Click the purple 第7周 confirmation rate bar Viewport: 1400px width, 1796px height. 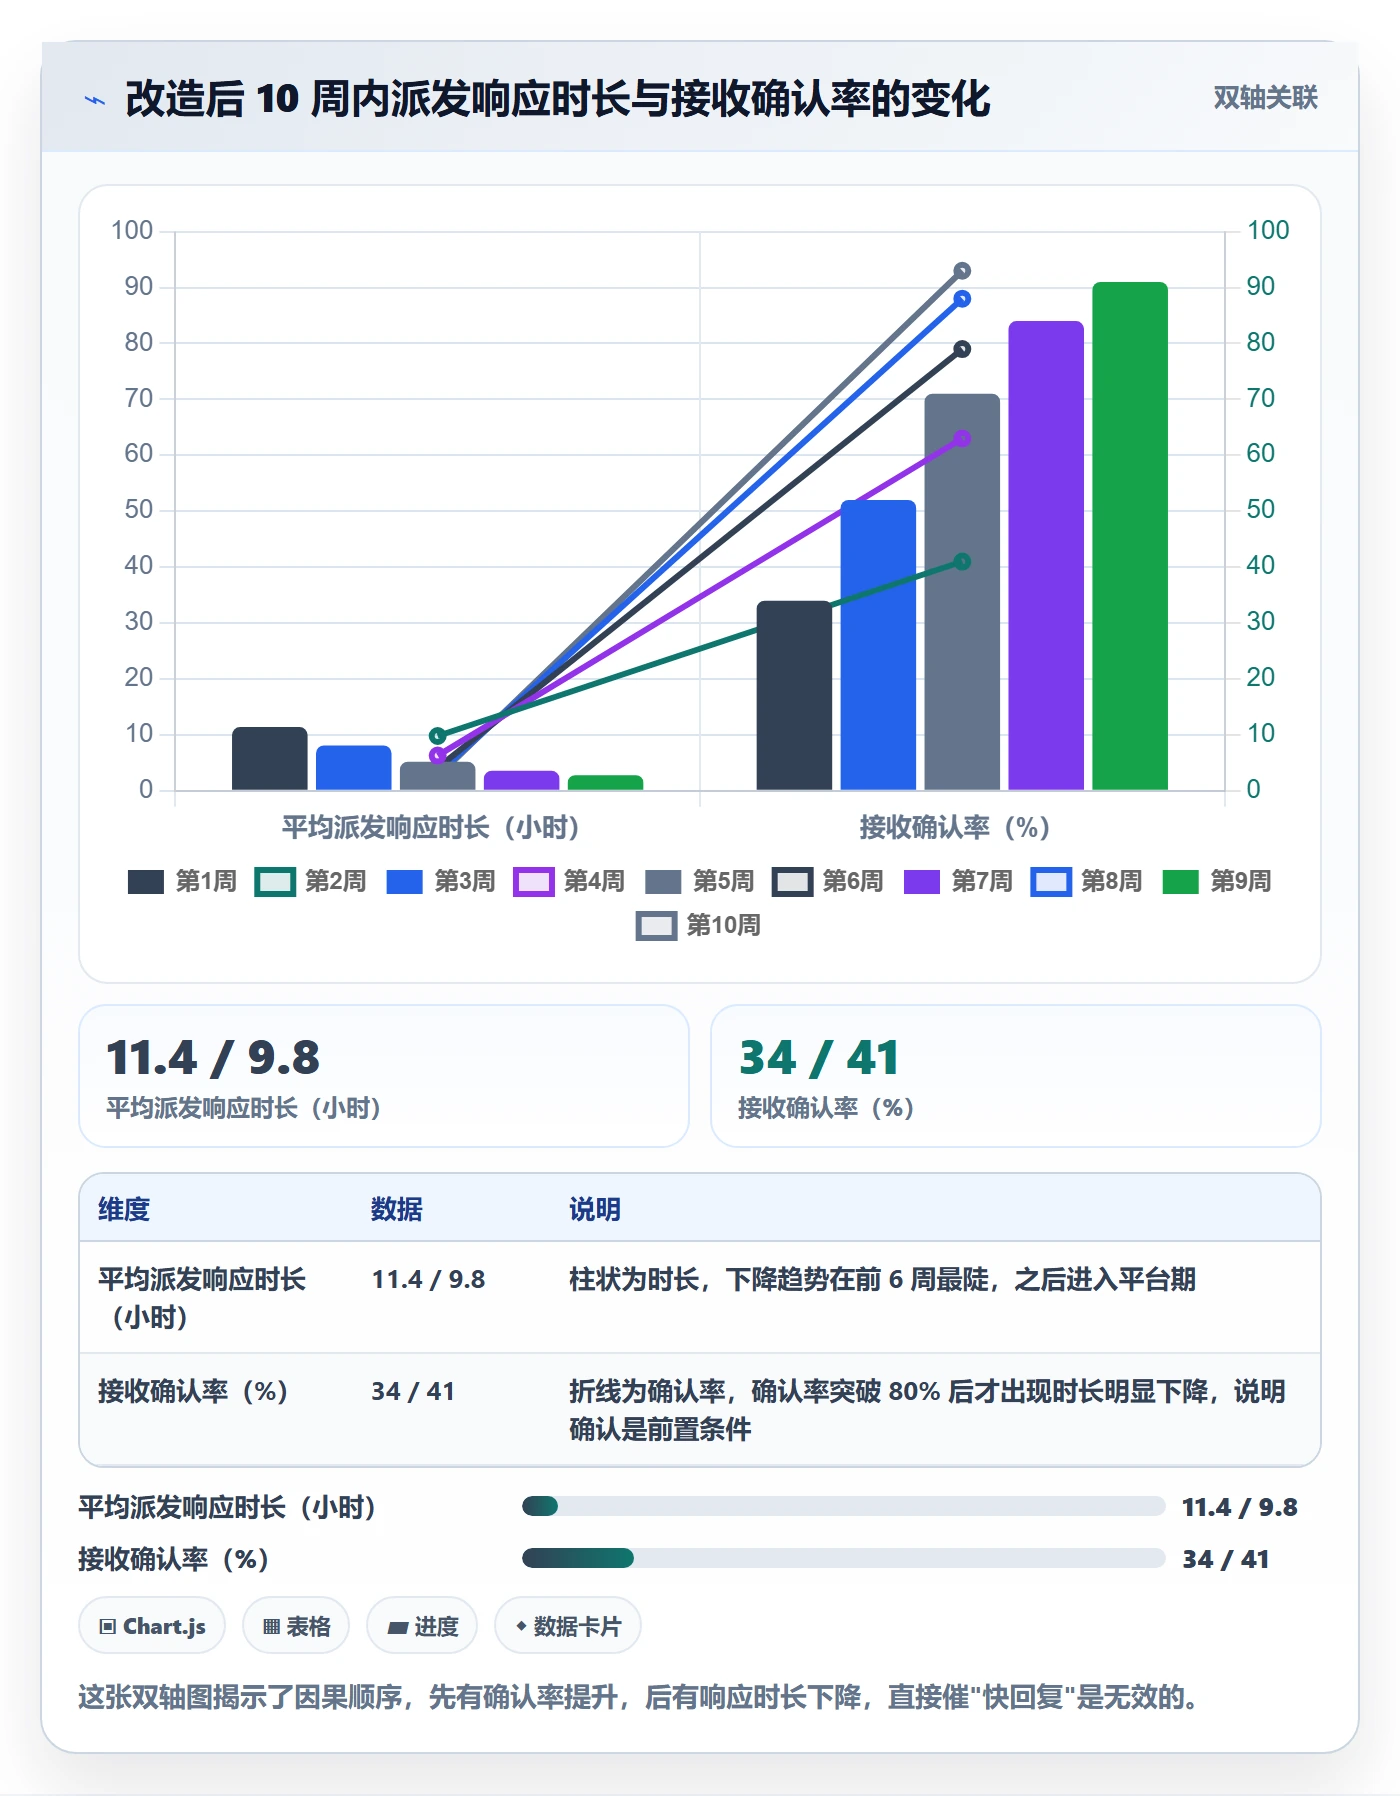point(1046,556)
